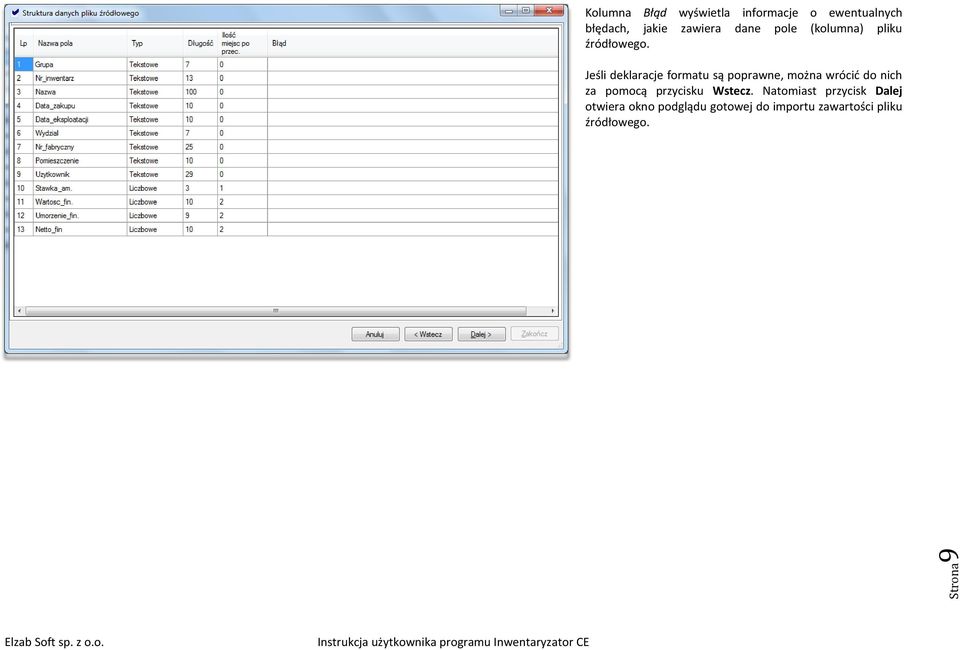Click the Strona 9 page number
Screen dimensions: 960x650
click(x=949, y=573)
